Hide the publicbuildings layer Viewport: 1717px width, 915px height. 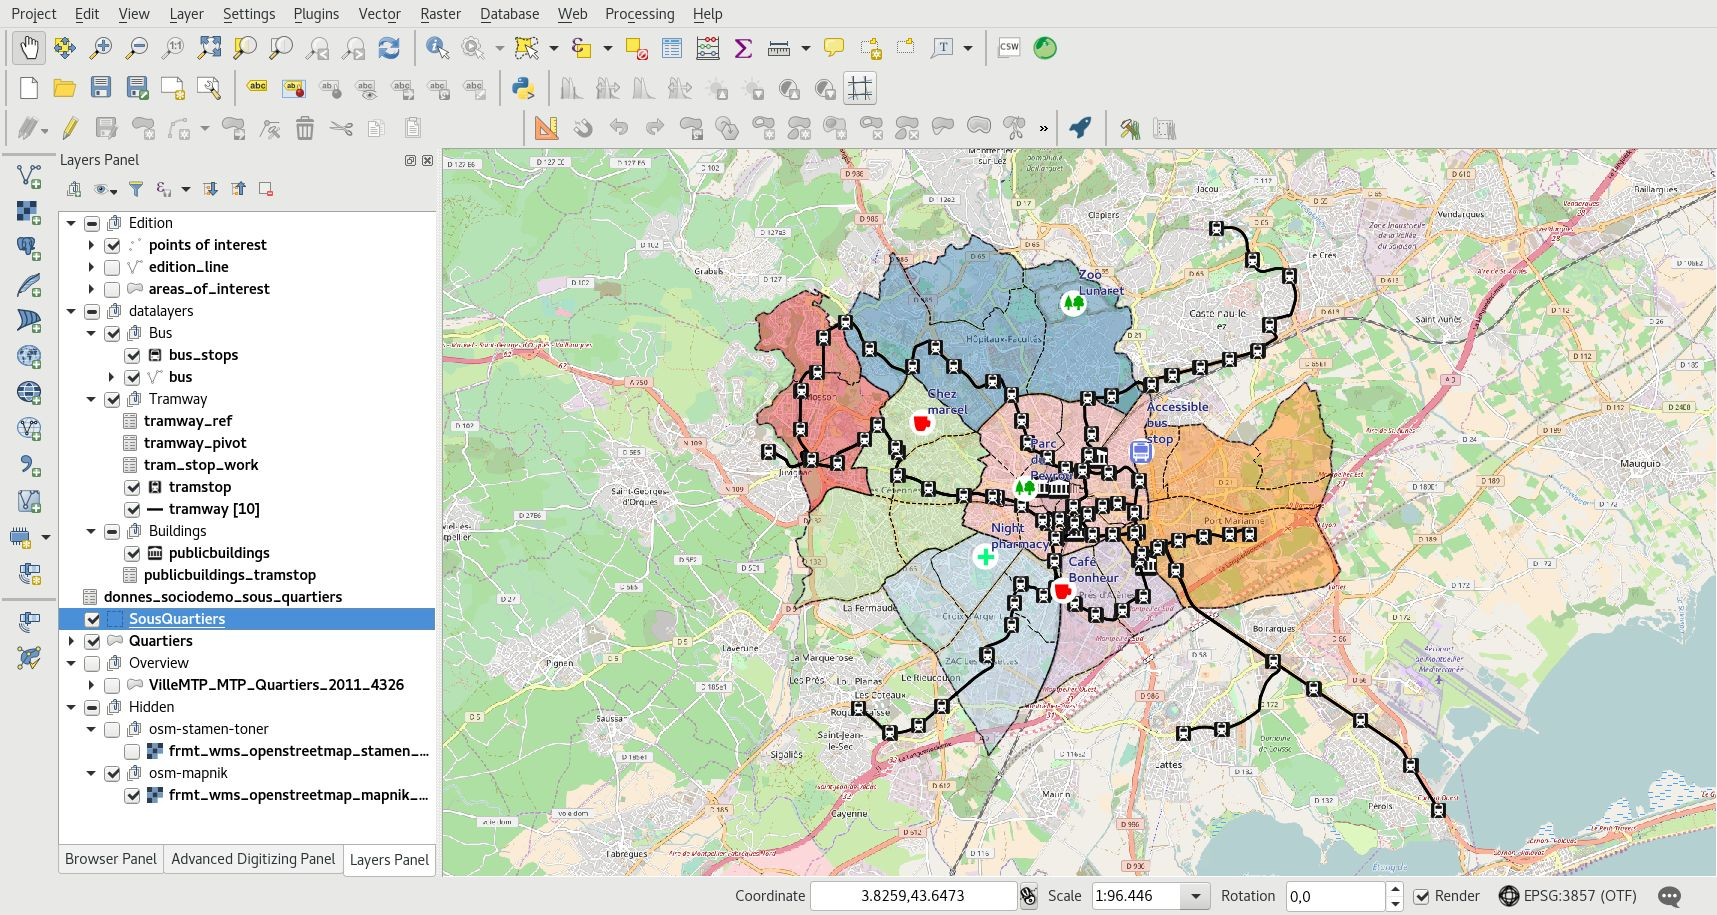tap(132, 553)
